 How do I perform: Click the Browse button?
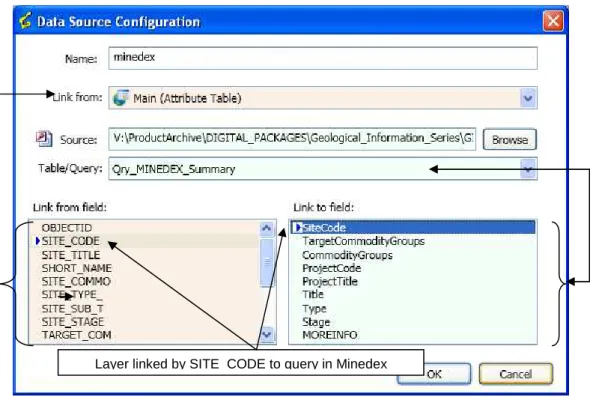pyautogui.click(x=509, y=140)
